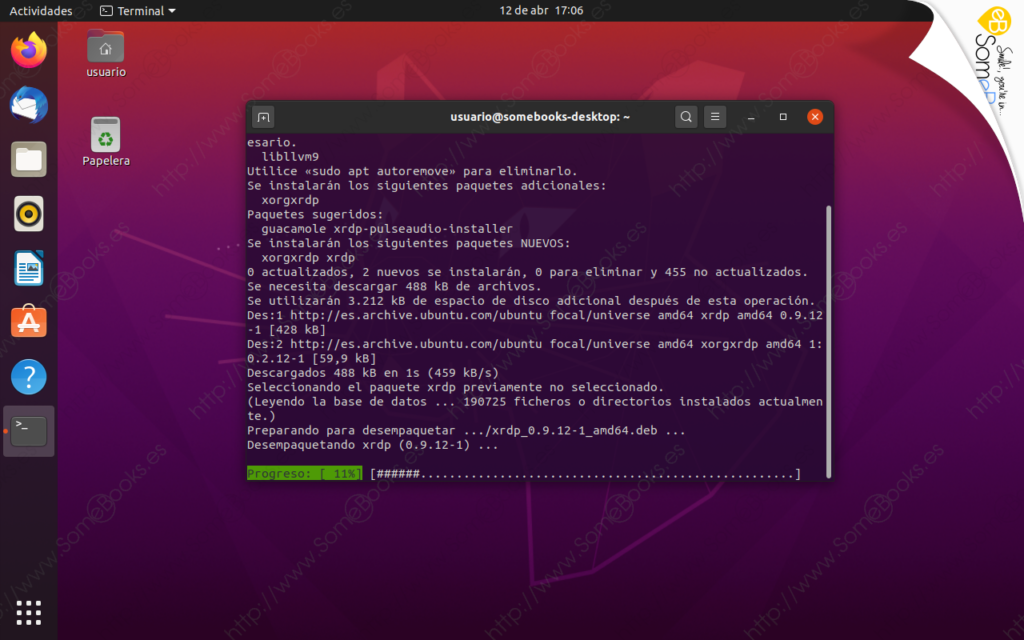
Task: Click the Actividades button
Action: tap(41, 11)
